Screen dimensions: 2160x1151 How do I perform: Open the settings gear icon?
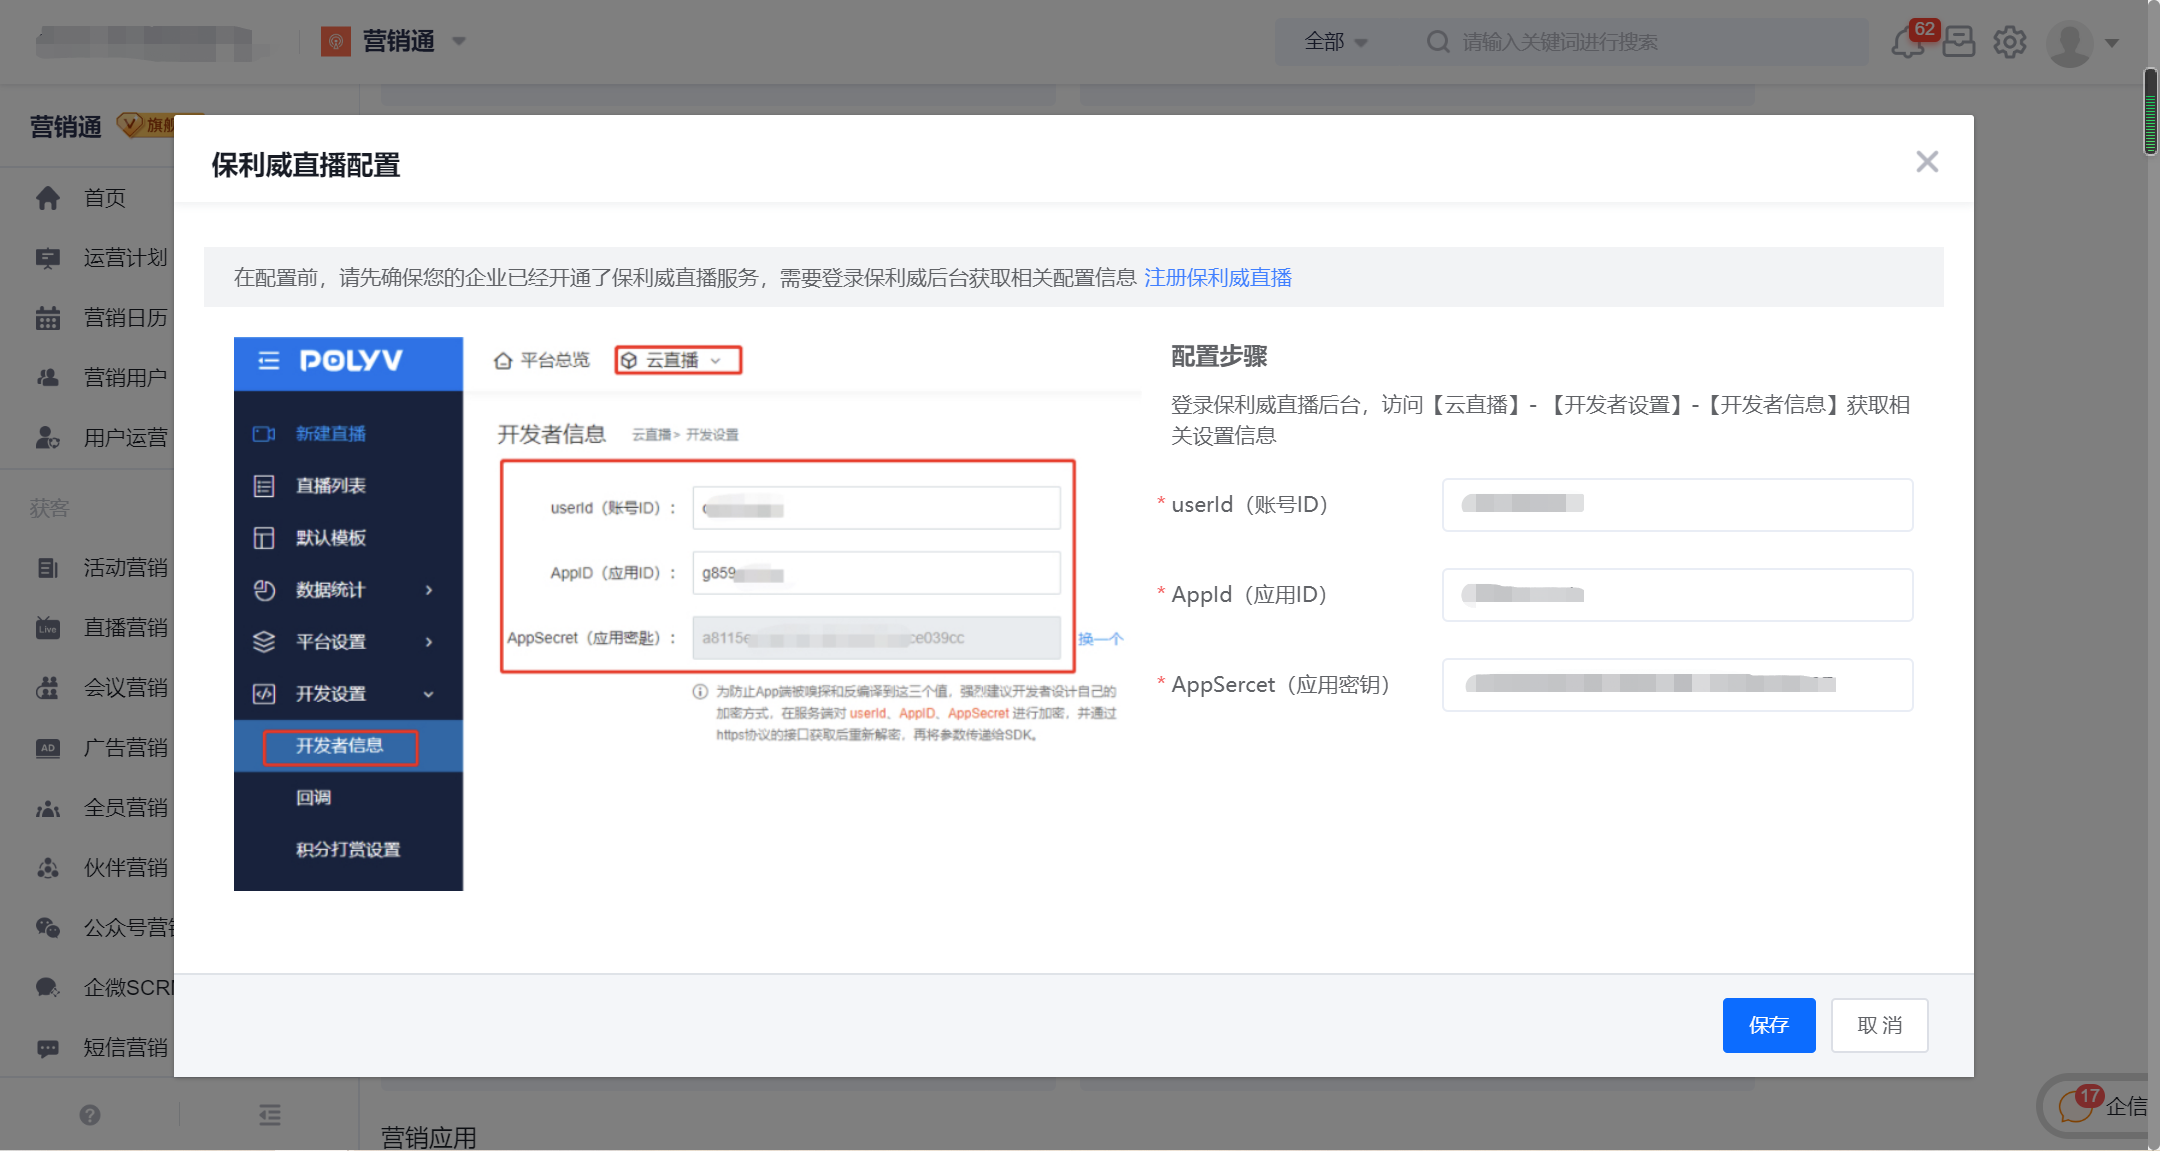(2010, 42)
